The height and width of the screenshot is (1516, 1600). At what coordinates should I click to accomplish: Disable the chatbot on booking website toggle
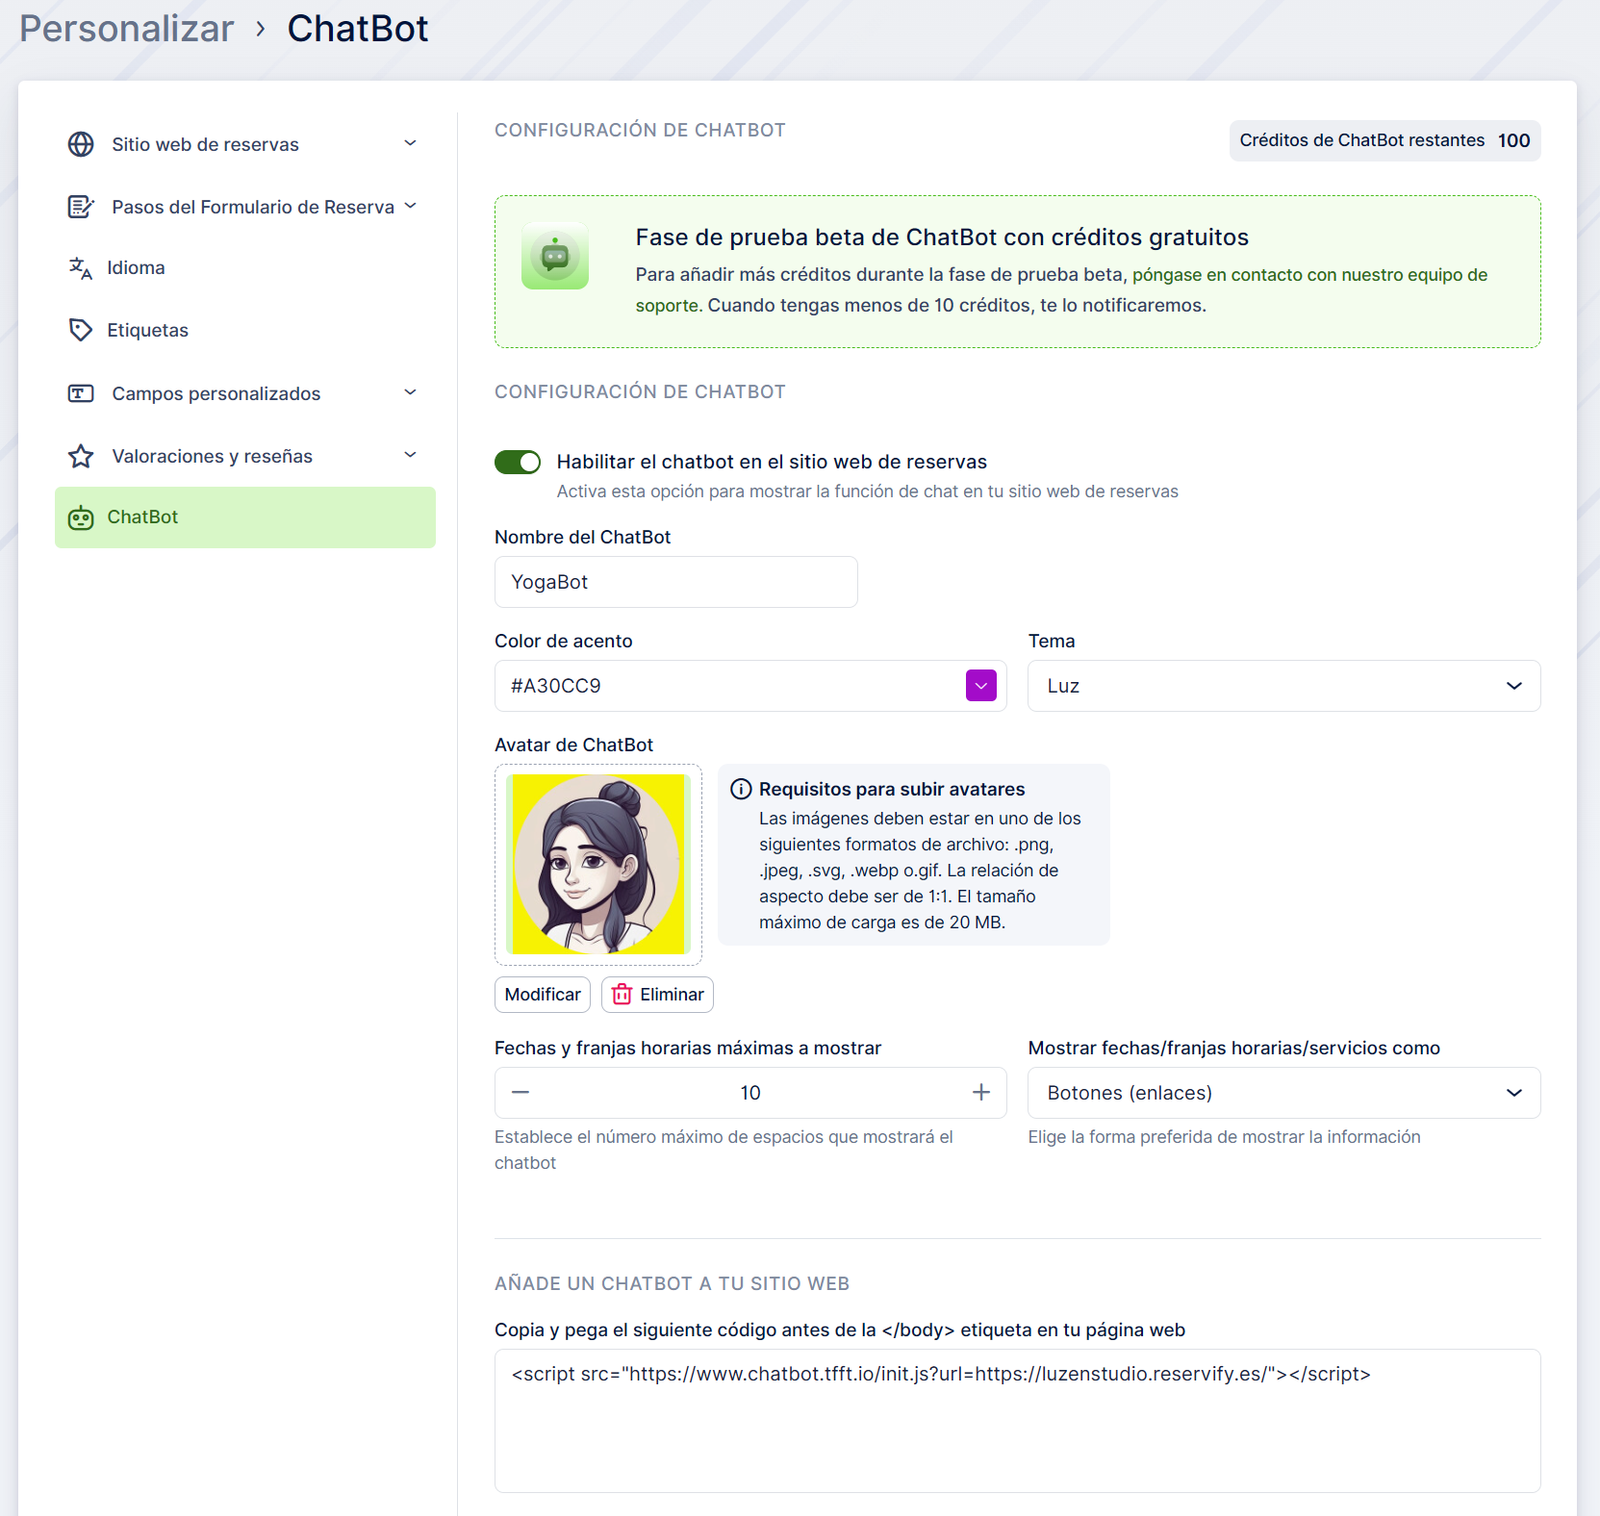coord(517,462)
